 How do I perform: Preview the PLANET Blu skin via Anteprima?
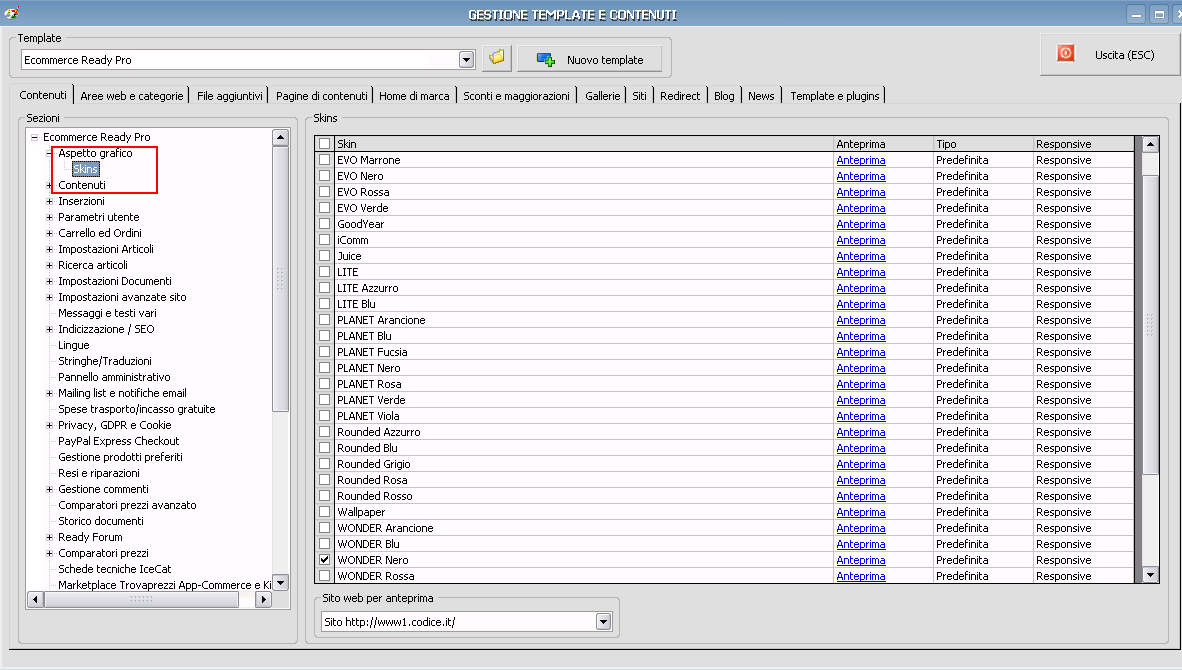860,336
